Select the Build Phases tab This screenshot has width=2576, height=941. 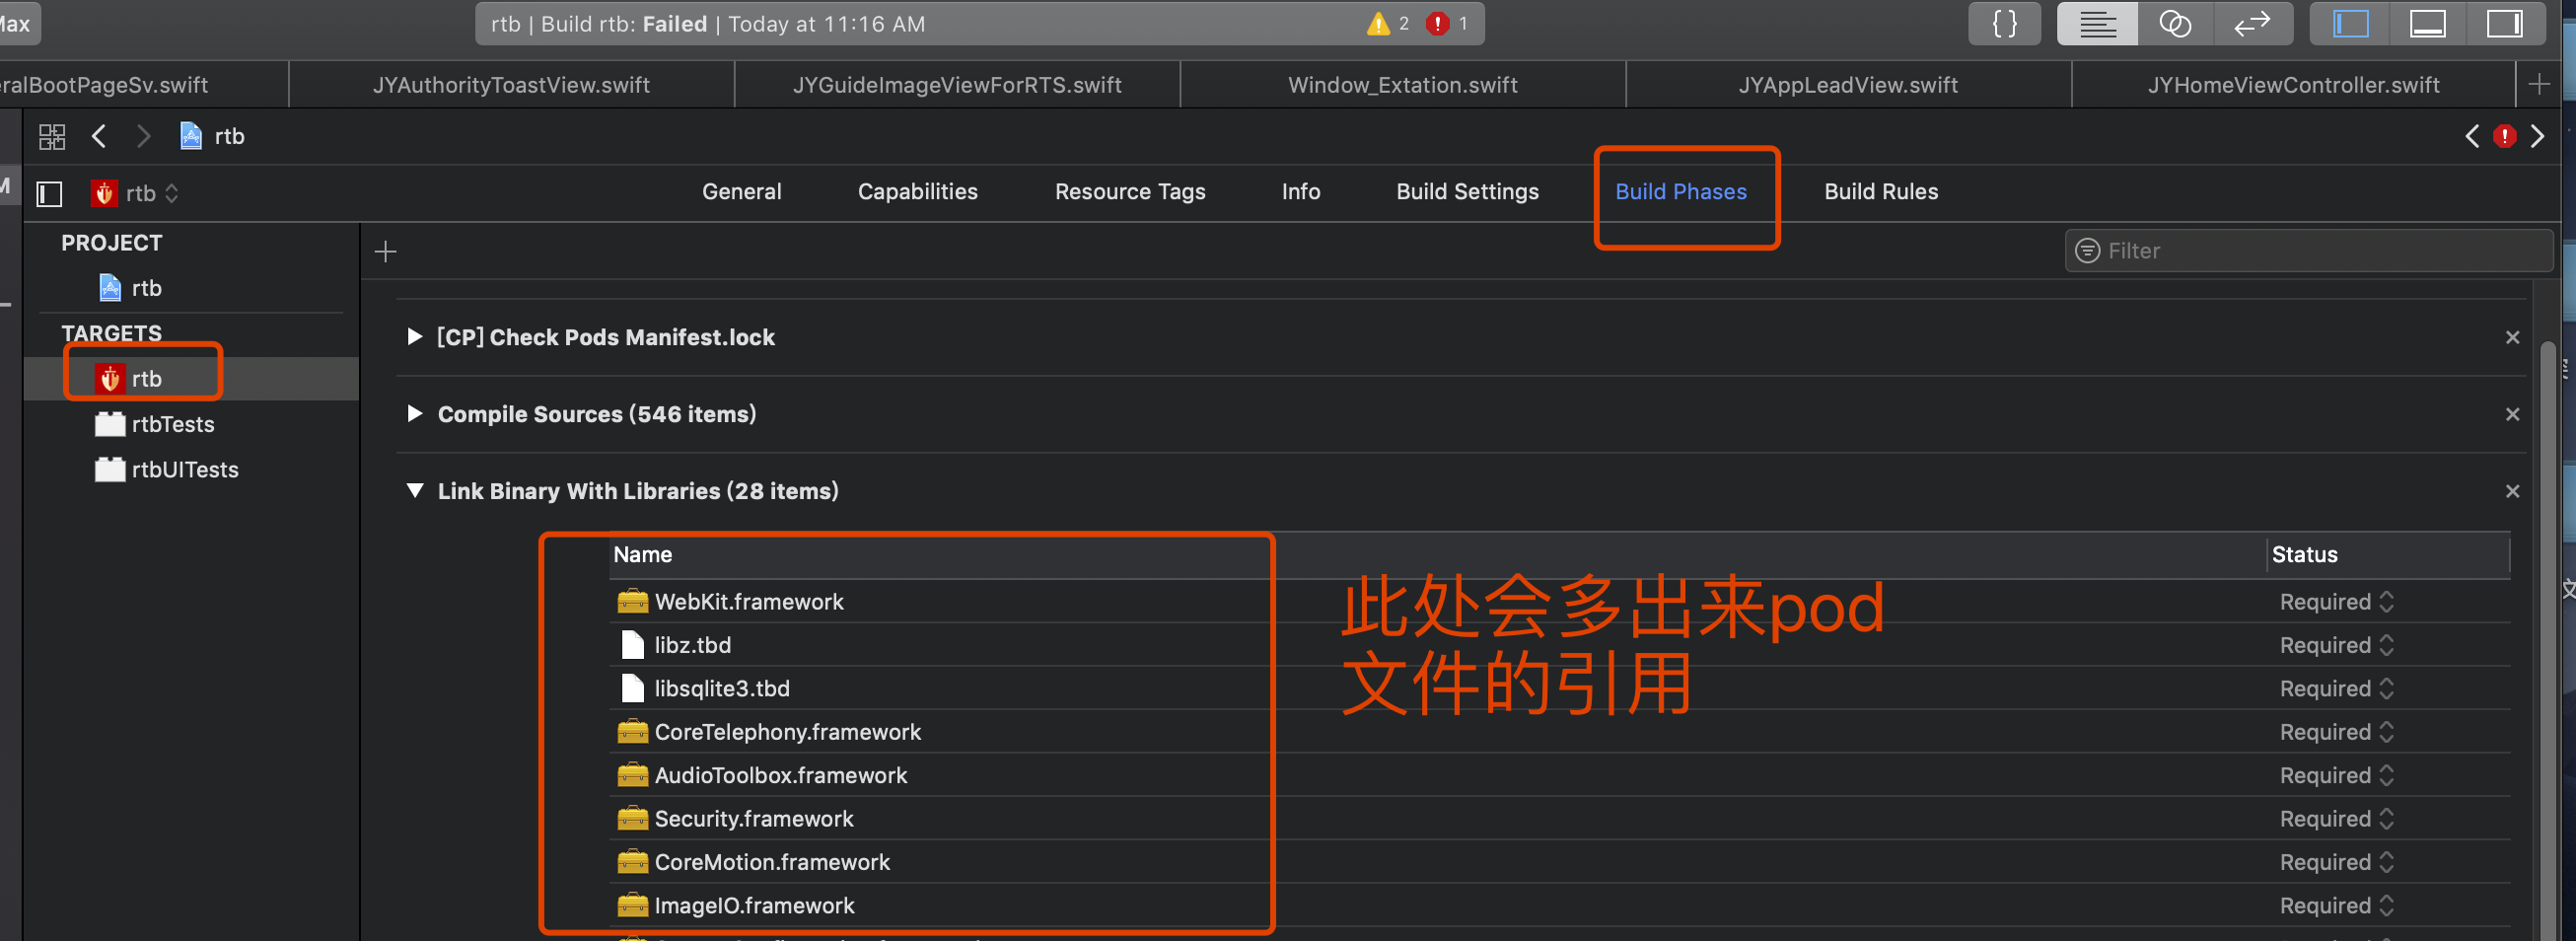1681,191
